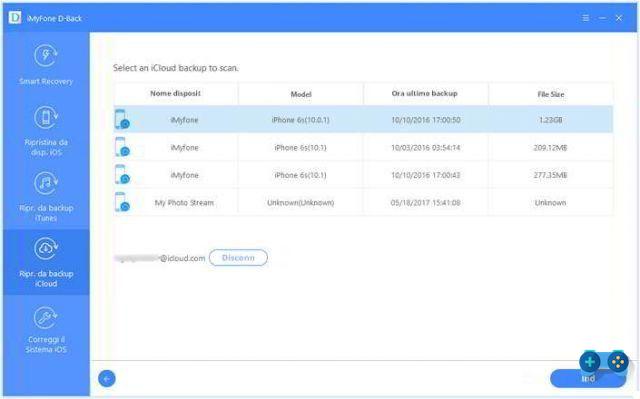
Task: Minimize the D-Back window
Action: pos(602,18)
